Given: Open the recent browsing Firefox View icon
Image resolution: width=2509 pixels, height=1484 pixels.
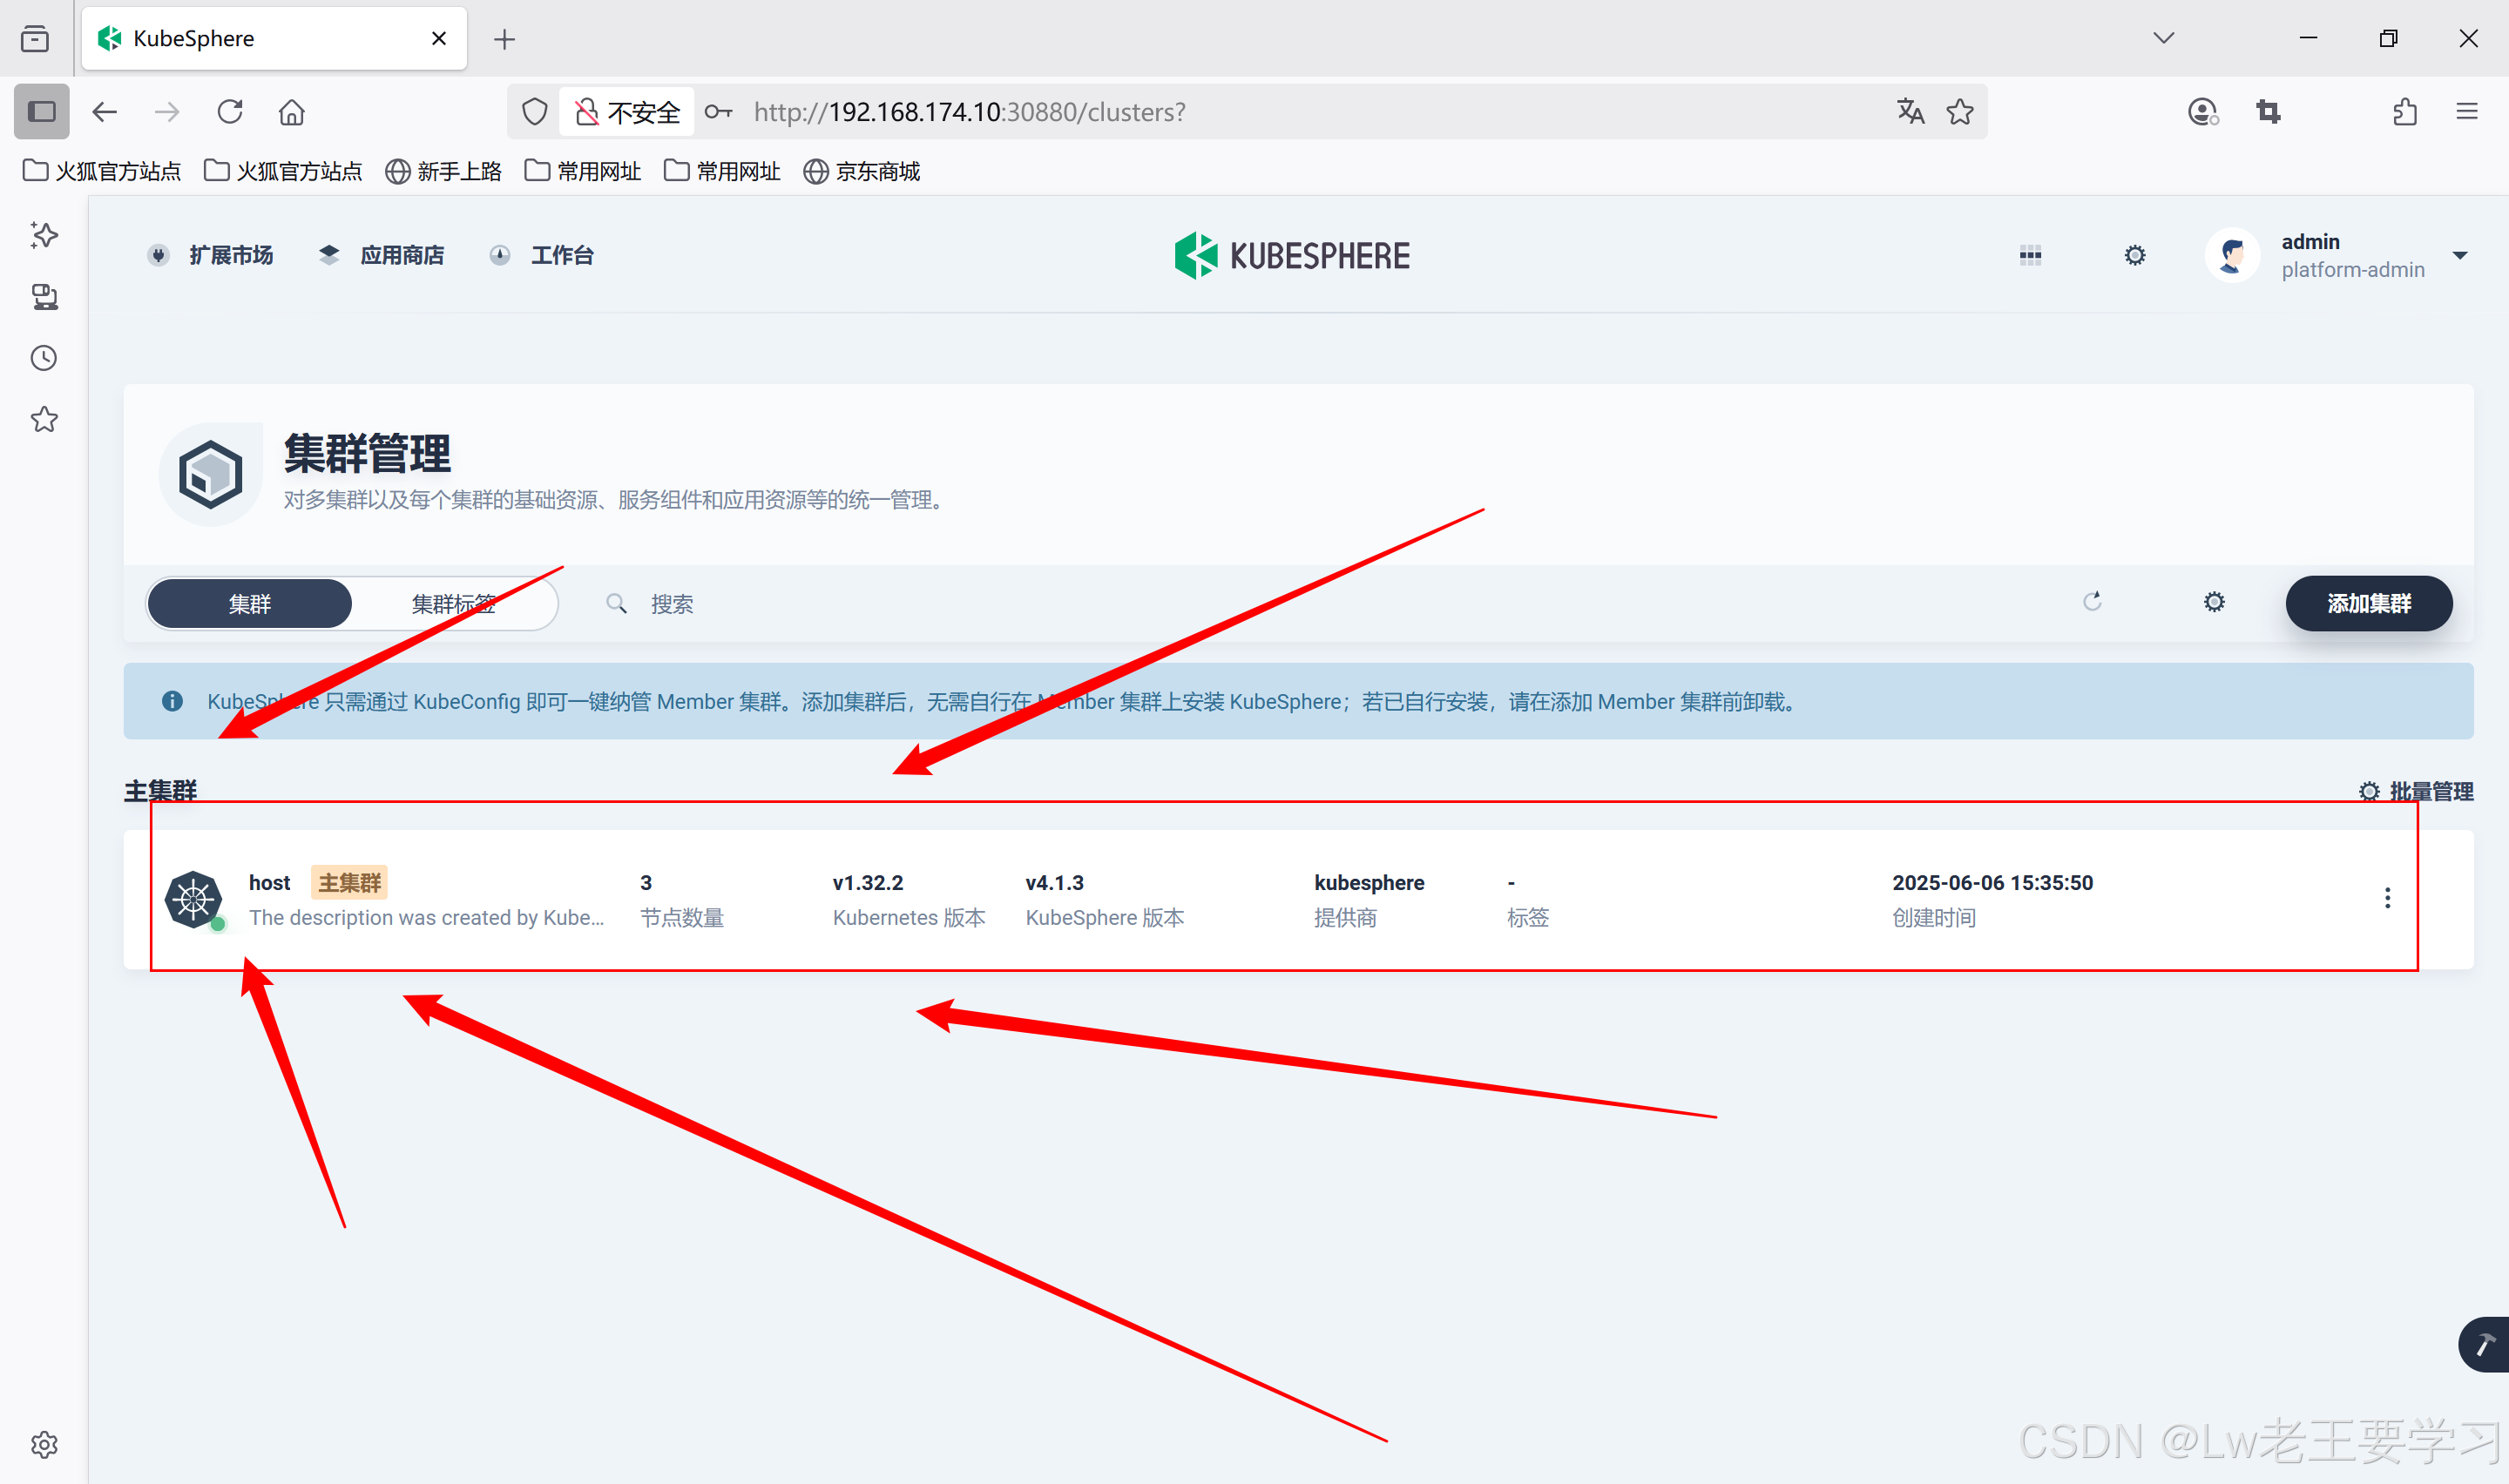Looking at the screenshot, I should tap(35, 38).
